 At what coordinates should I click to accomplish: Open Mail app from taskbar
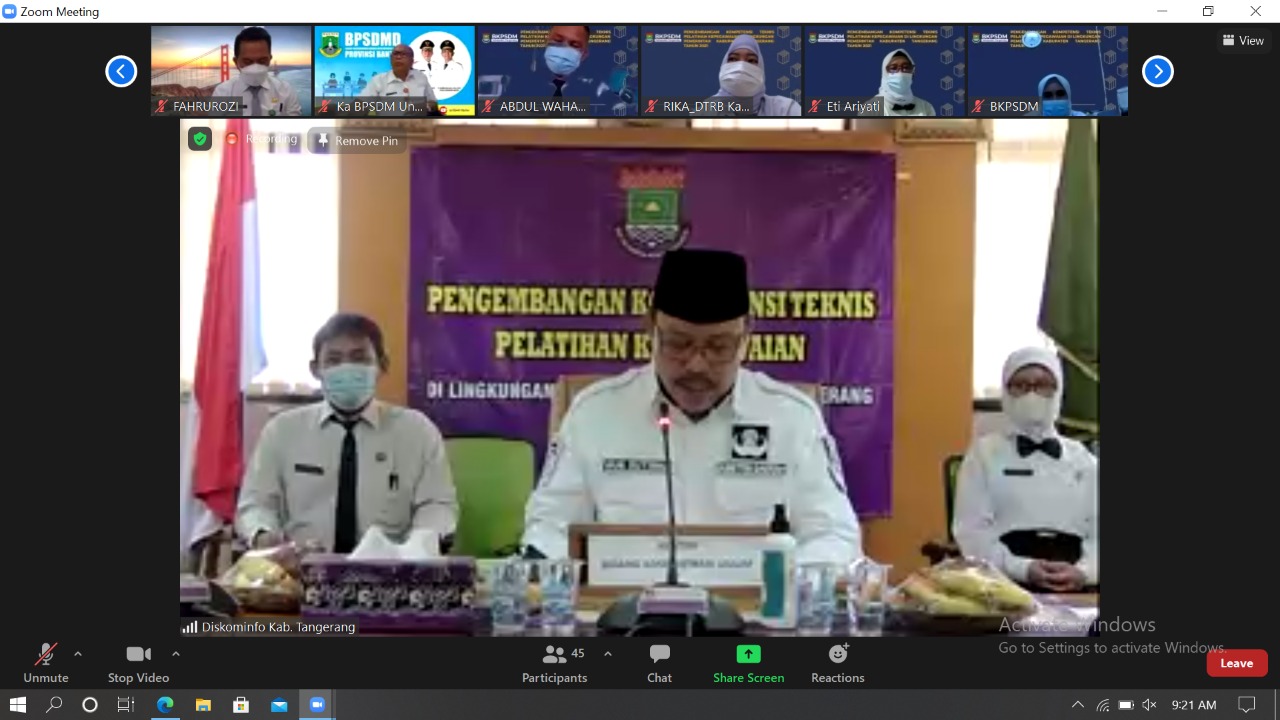pos(279,705)
